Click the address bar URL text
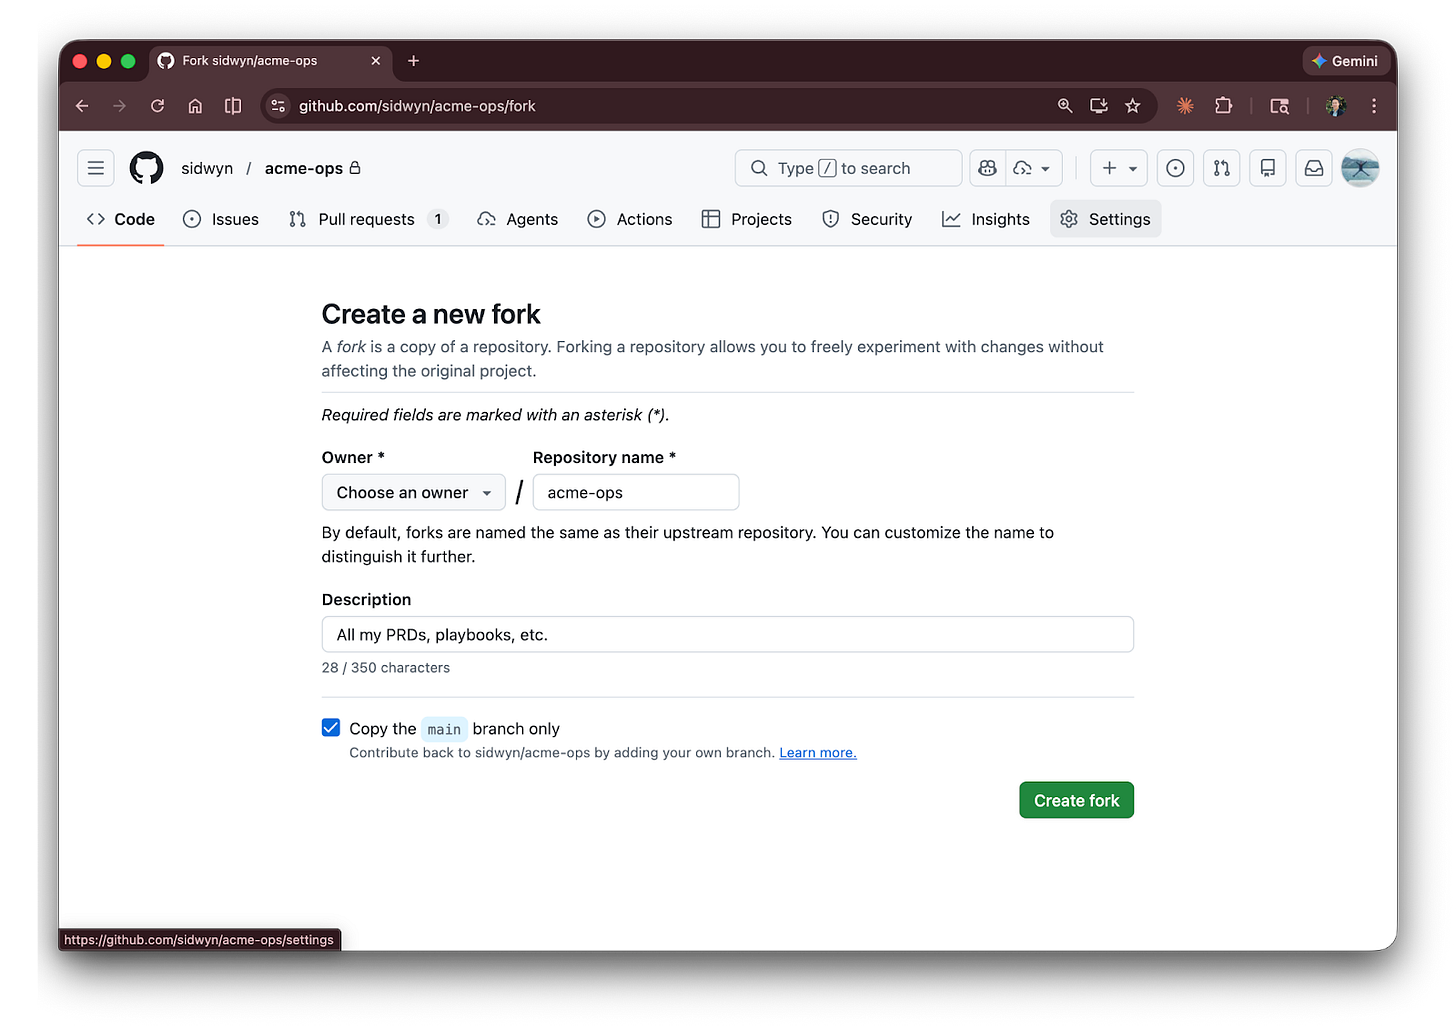The image size is (1456, 1028). [x=417, y=106]
